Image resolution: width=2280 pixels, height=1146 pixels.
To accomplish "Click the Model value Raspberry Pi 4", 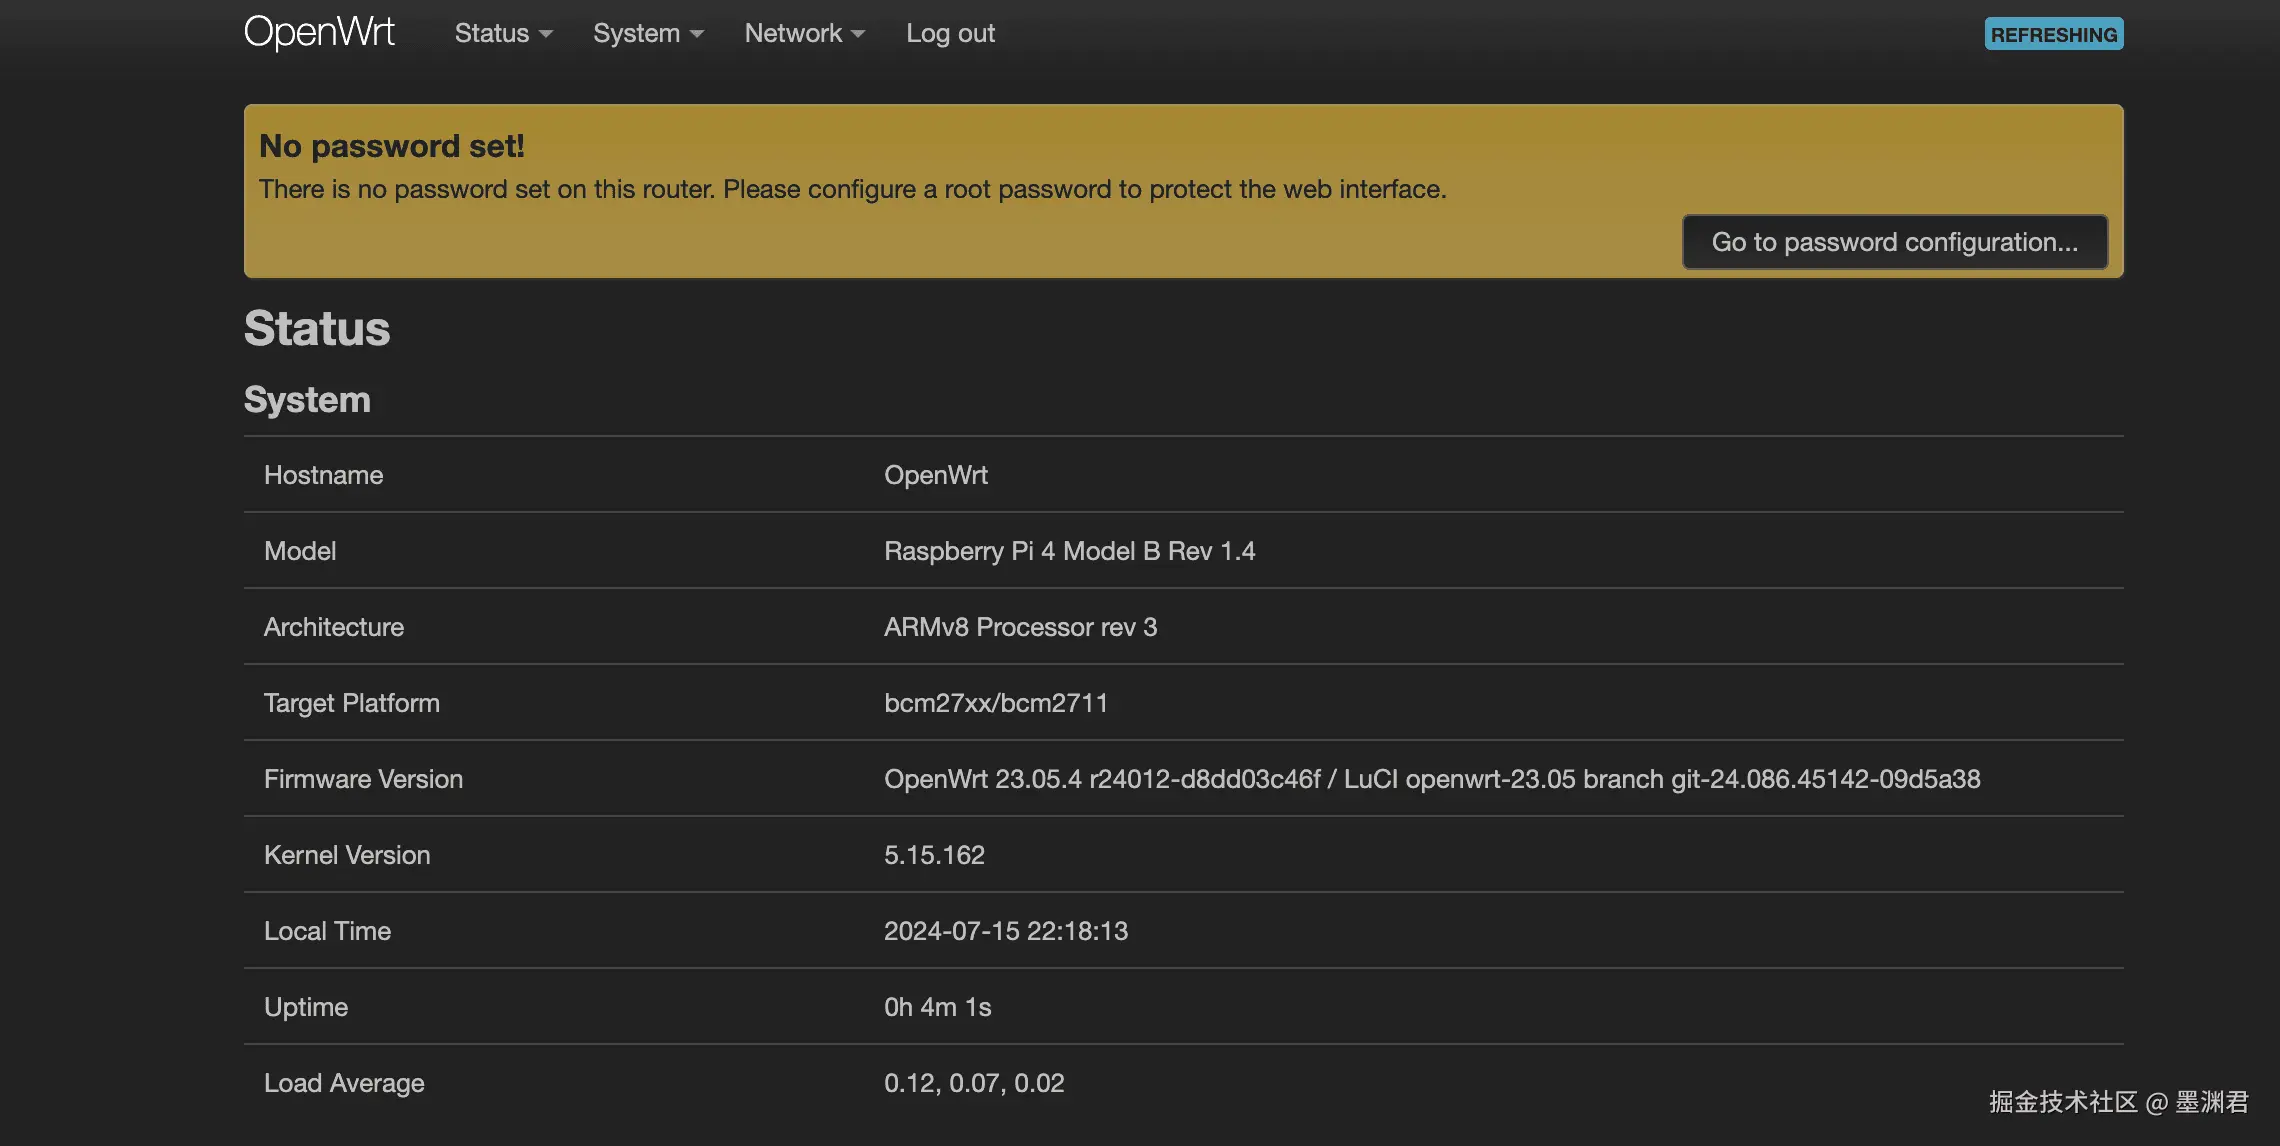I will (x=1068, y=551).
